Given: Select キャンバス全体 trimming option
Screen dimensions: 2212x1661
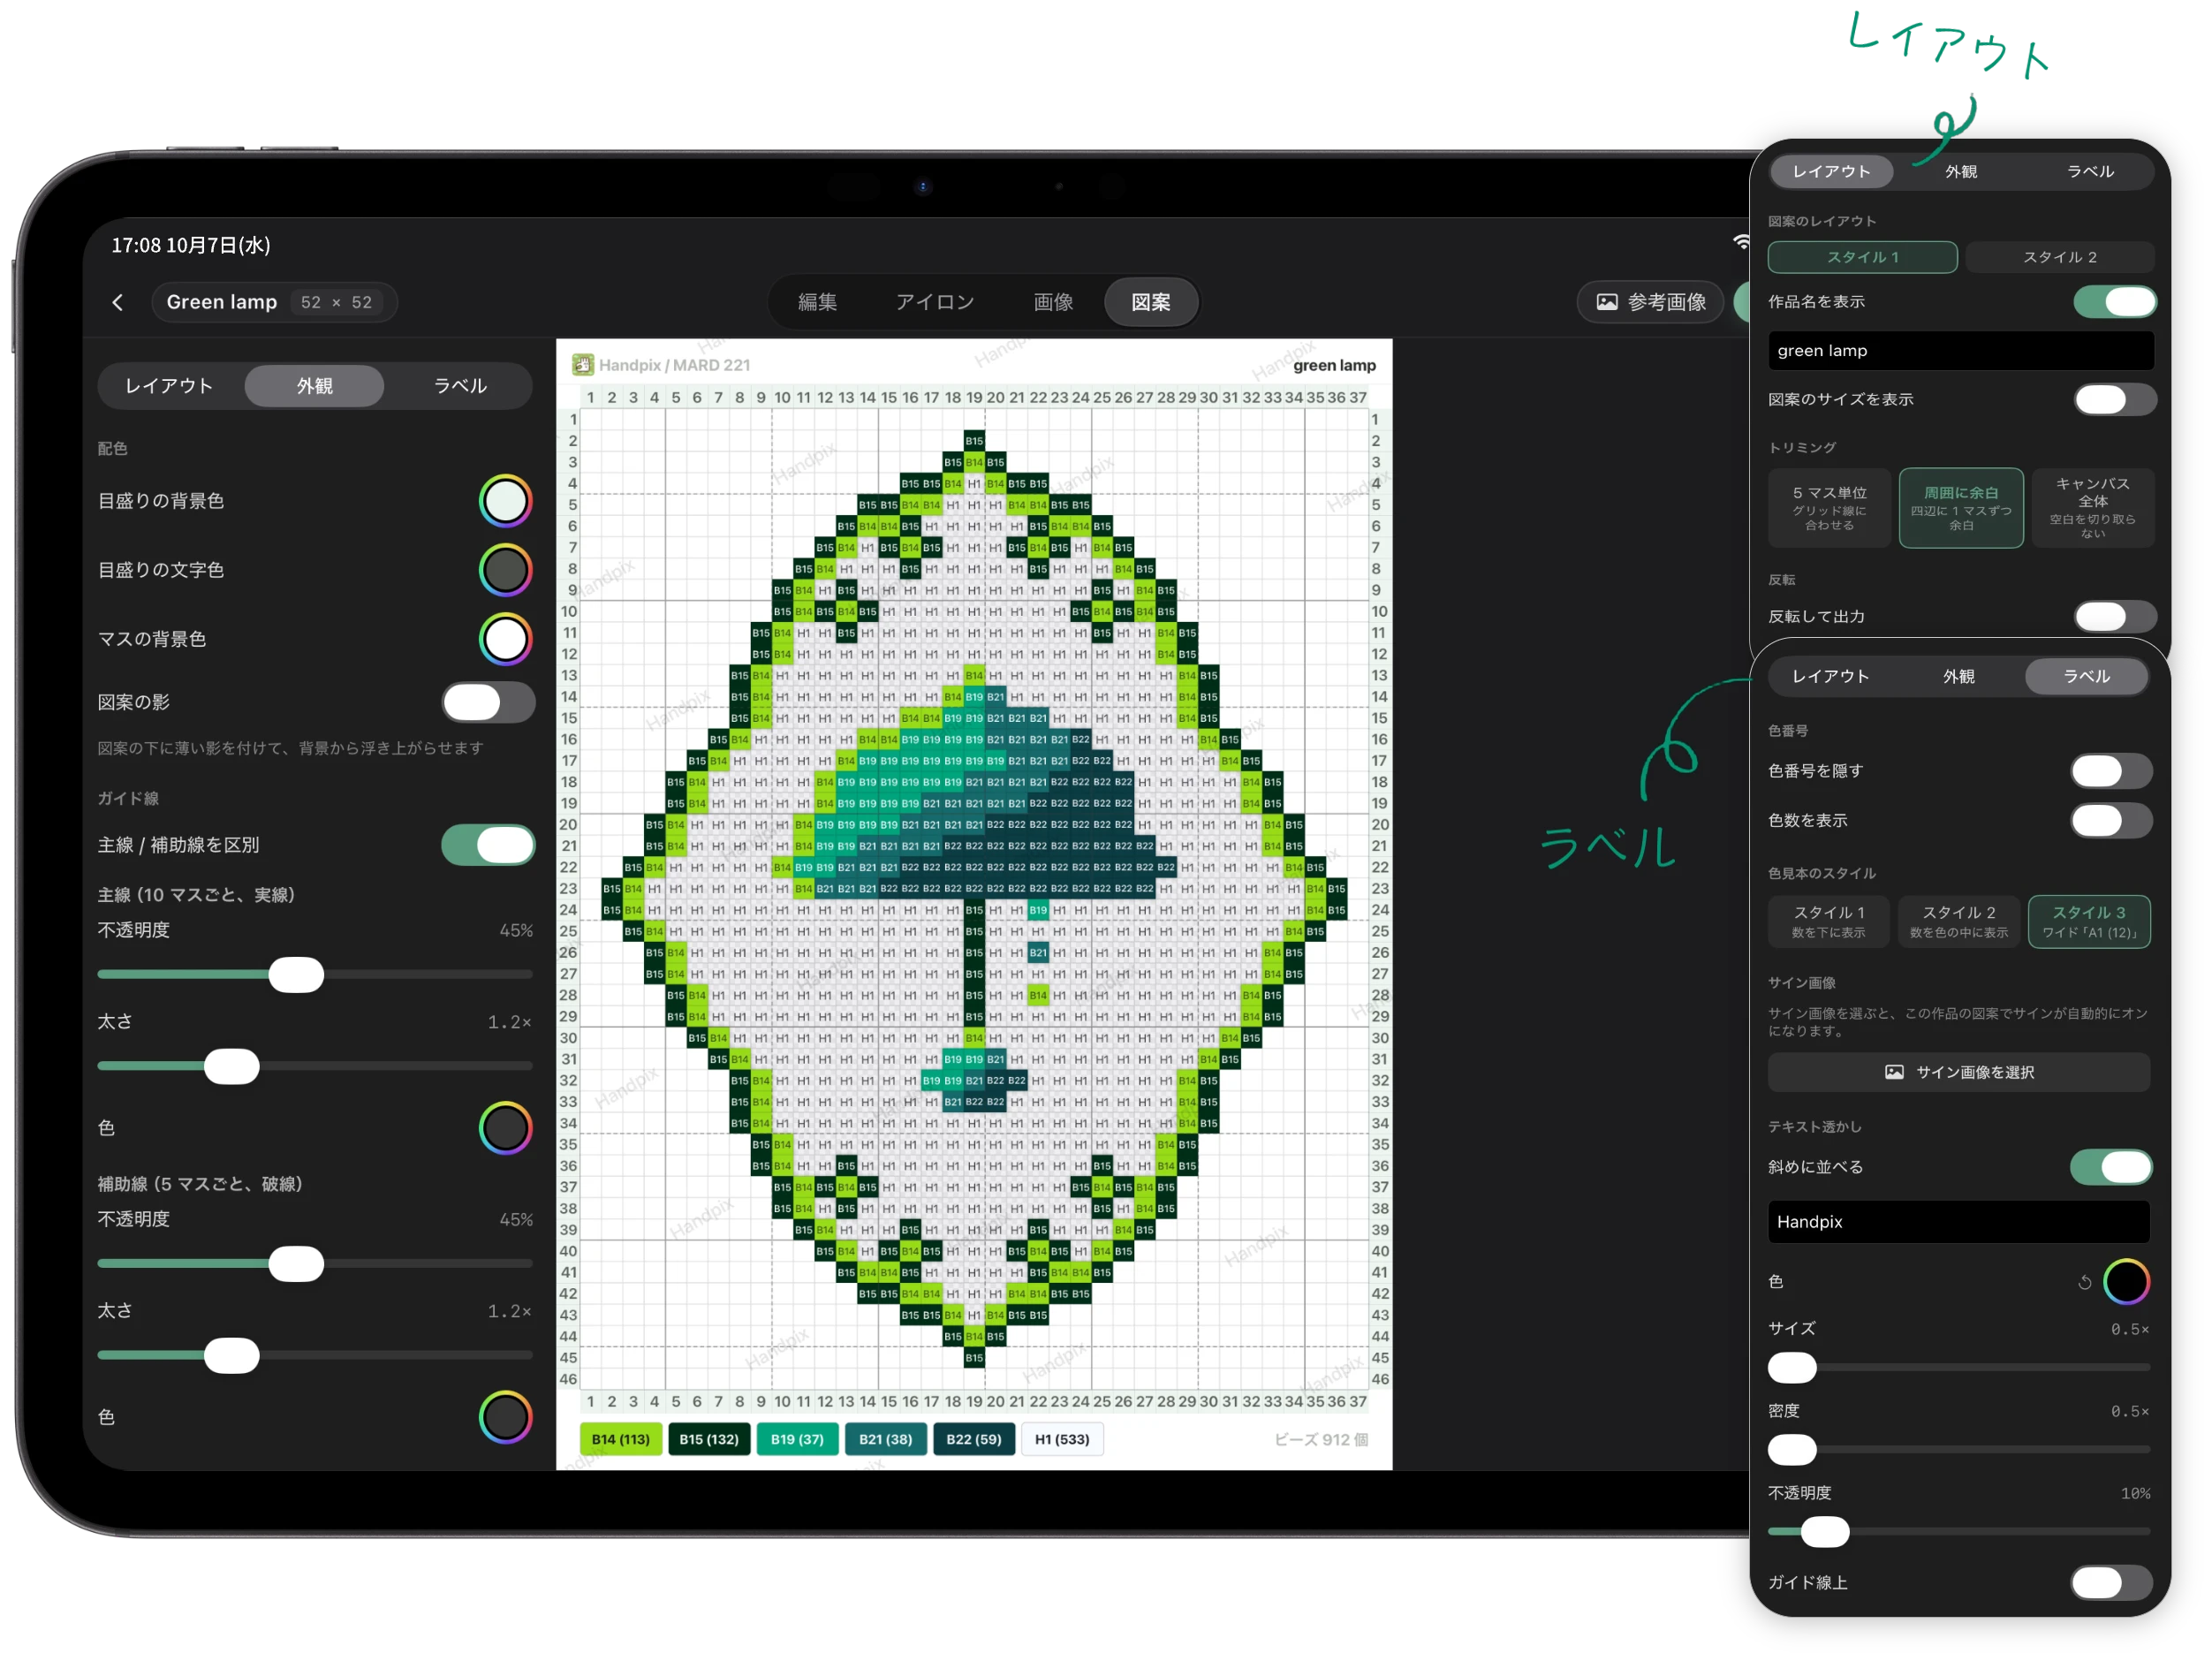Looking at the screenshot, I should click(x=2092, y=508).
